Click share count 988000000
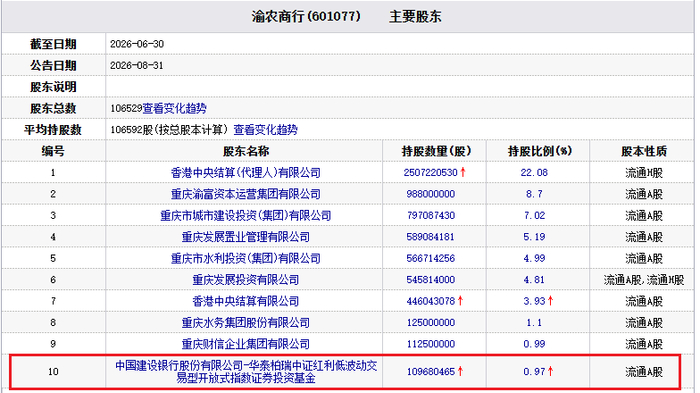The height and width of the screenshot is (393, 700). pyautogui.click(x=431, y=194)
